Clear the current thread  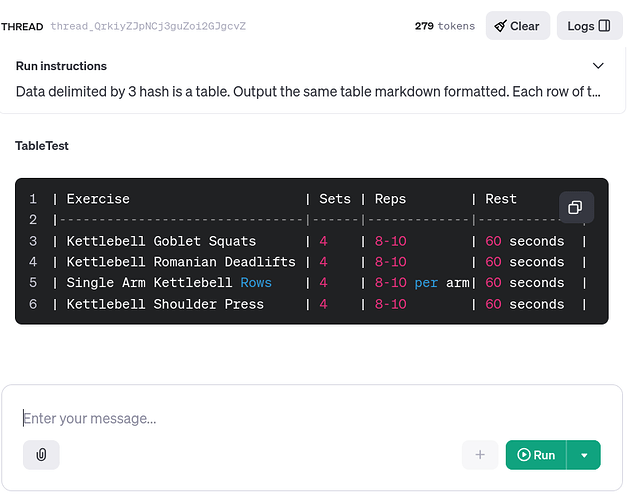[518, 26]
